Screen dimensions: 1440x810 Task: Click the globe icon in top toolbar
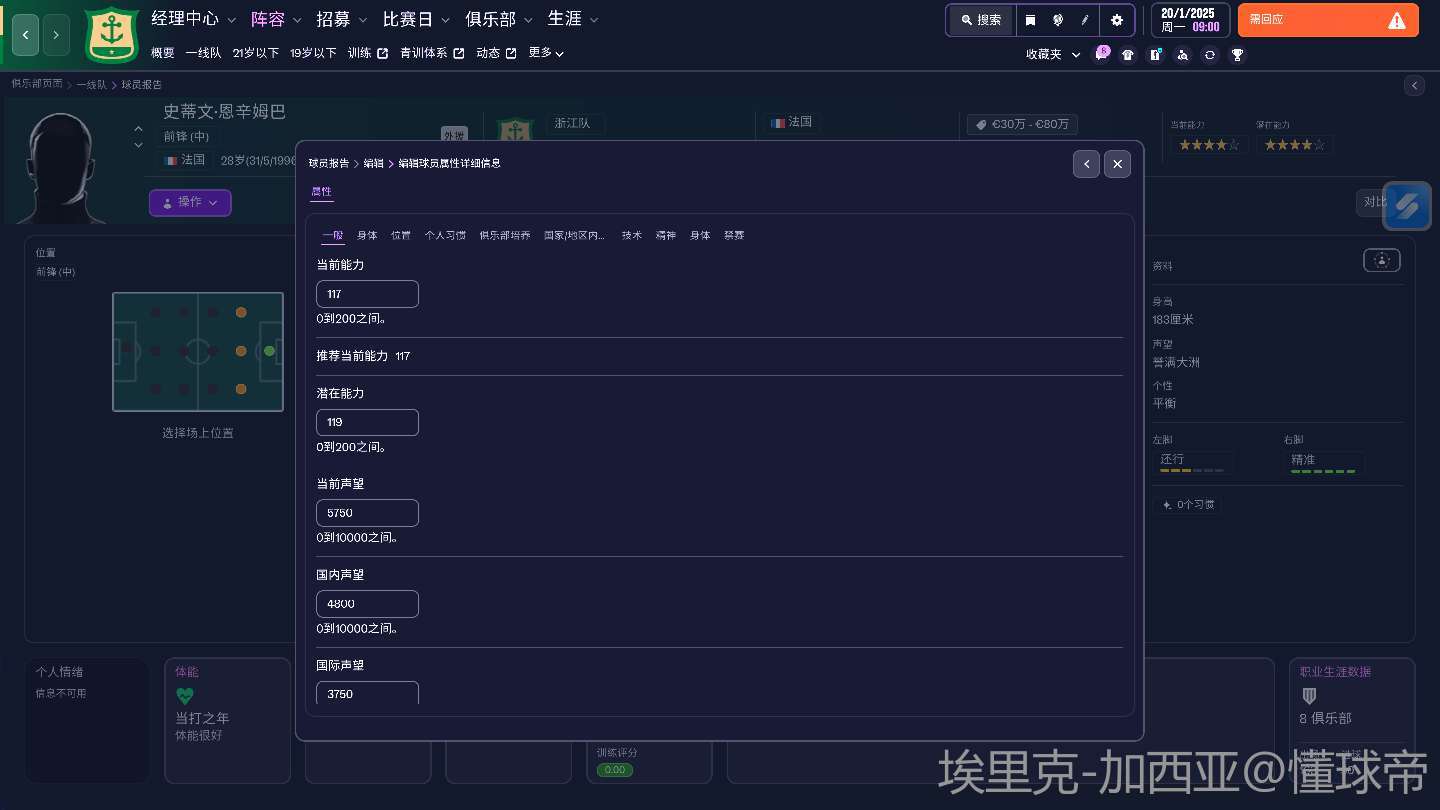(x=1058, y=20)
